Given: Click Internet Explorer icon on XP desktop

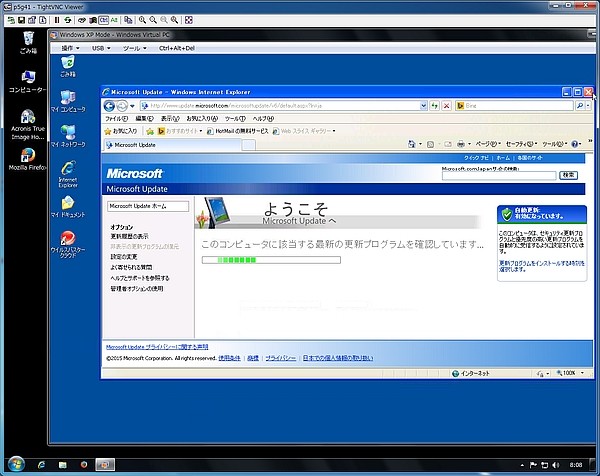Looking at the screenshot, I should [68, 174].
